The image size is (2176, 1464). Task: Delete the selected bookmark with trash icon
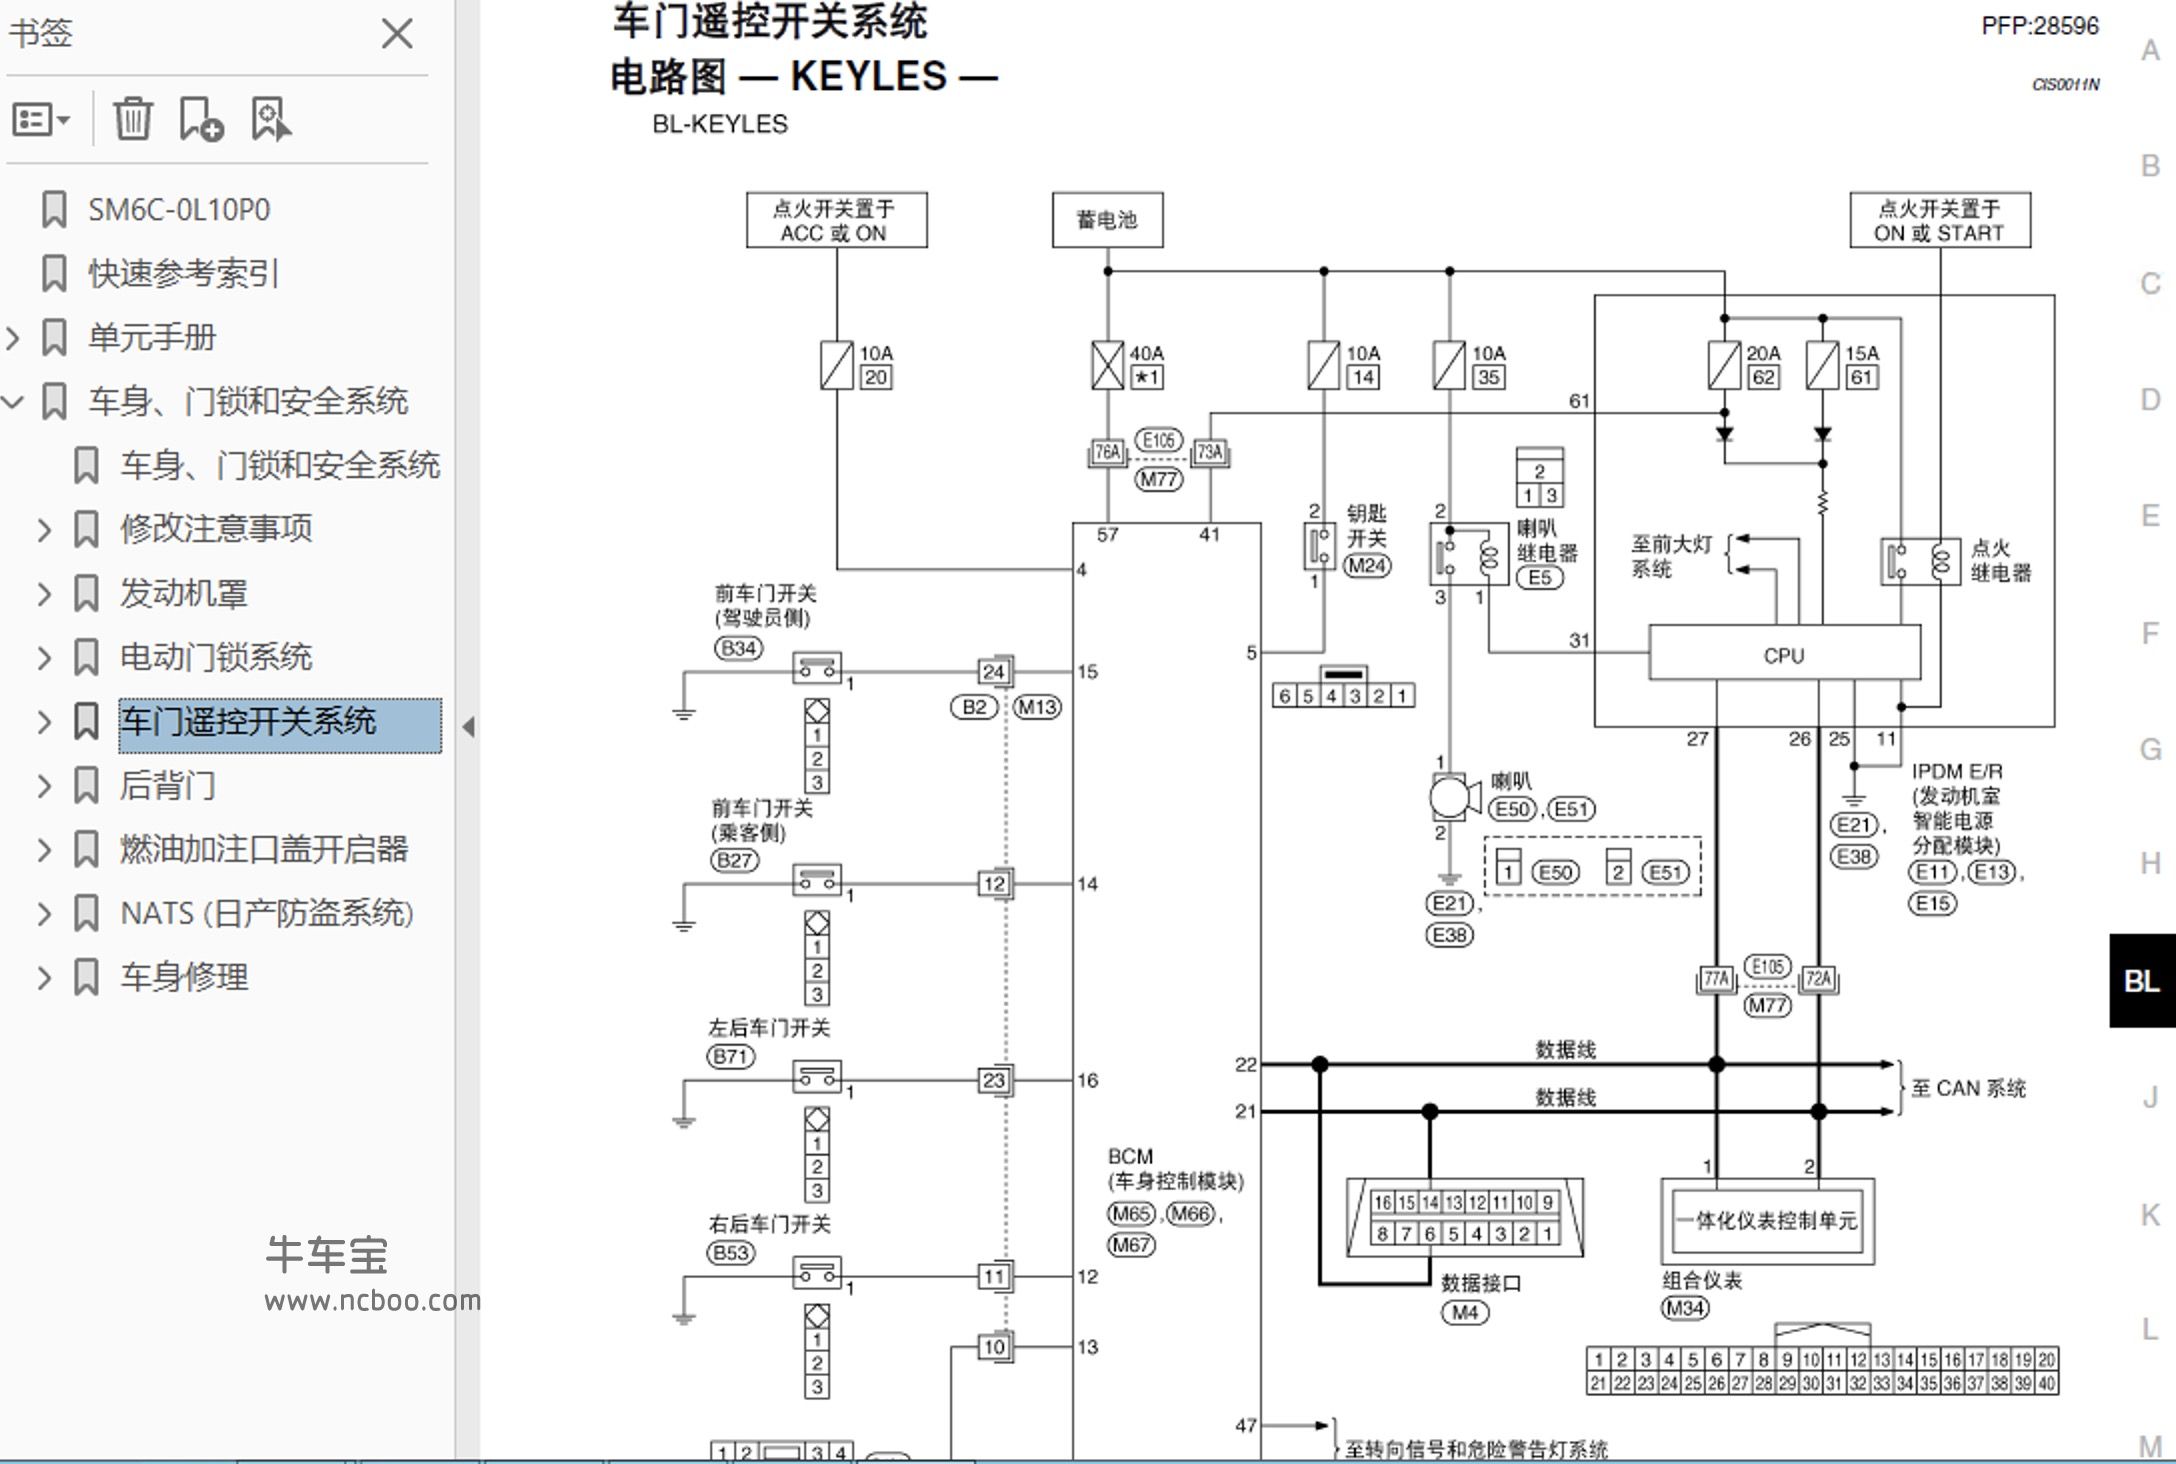point(132,119)
